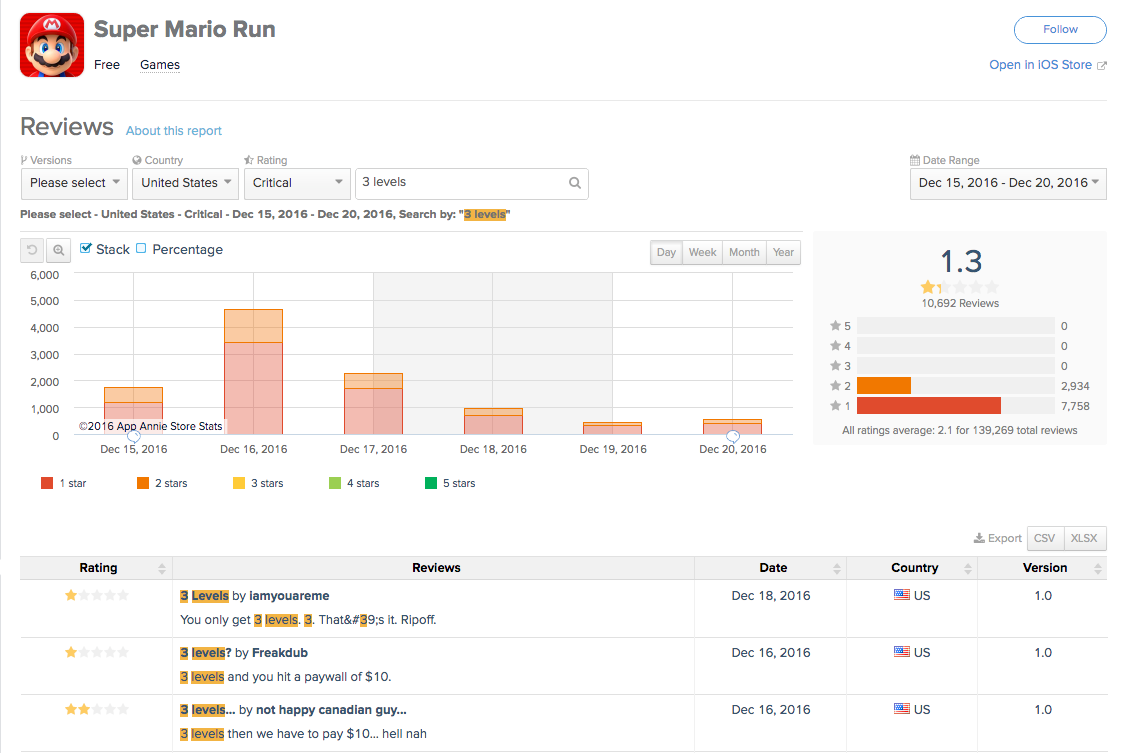The image size is (1125, 753).
Task: Open the Date Range dropdown
Action: pos(1008,184)
